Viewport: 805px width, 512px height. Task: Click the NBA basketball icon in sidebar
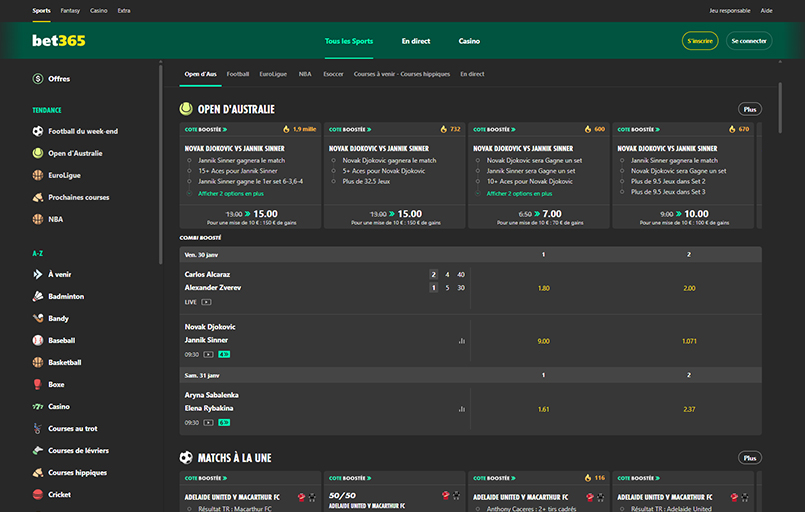pyautogui.click(x=37, y=219)
